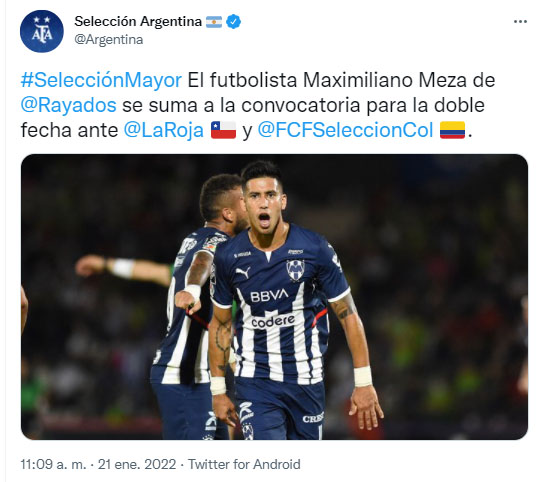Open the @FCFSeleccionCol mention
Image resolution: width=540 pixels, height=482 pixels.
click(x=345, y=130)
